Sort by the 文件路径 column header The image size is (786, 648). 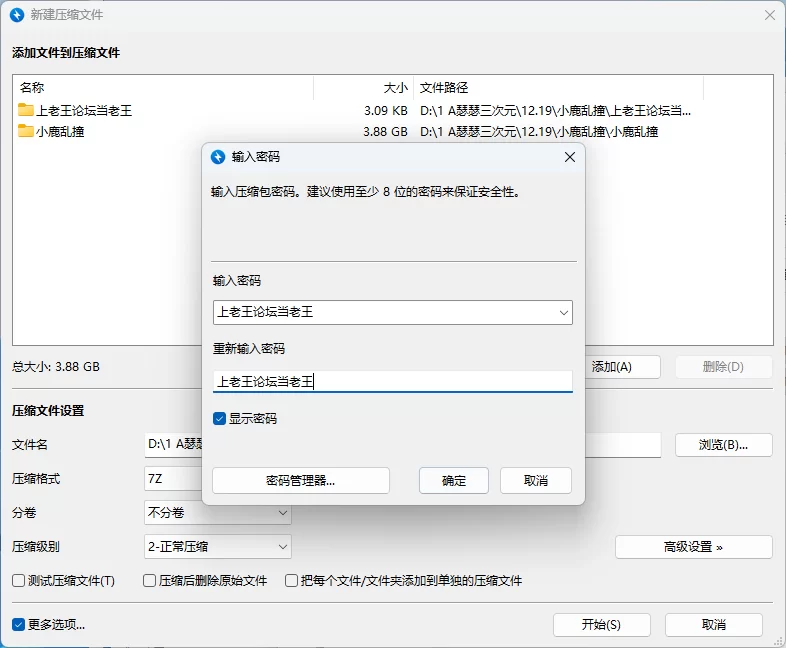pos(558,88)
